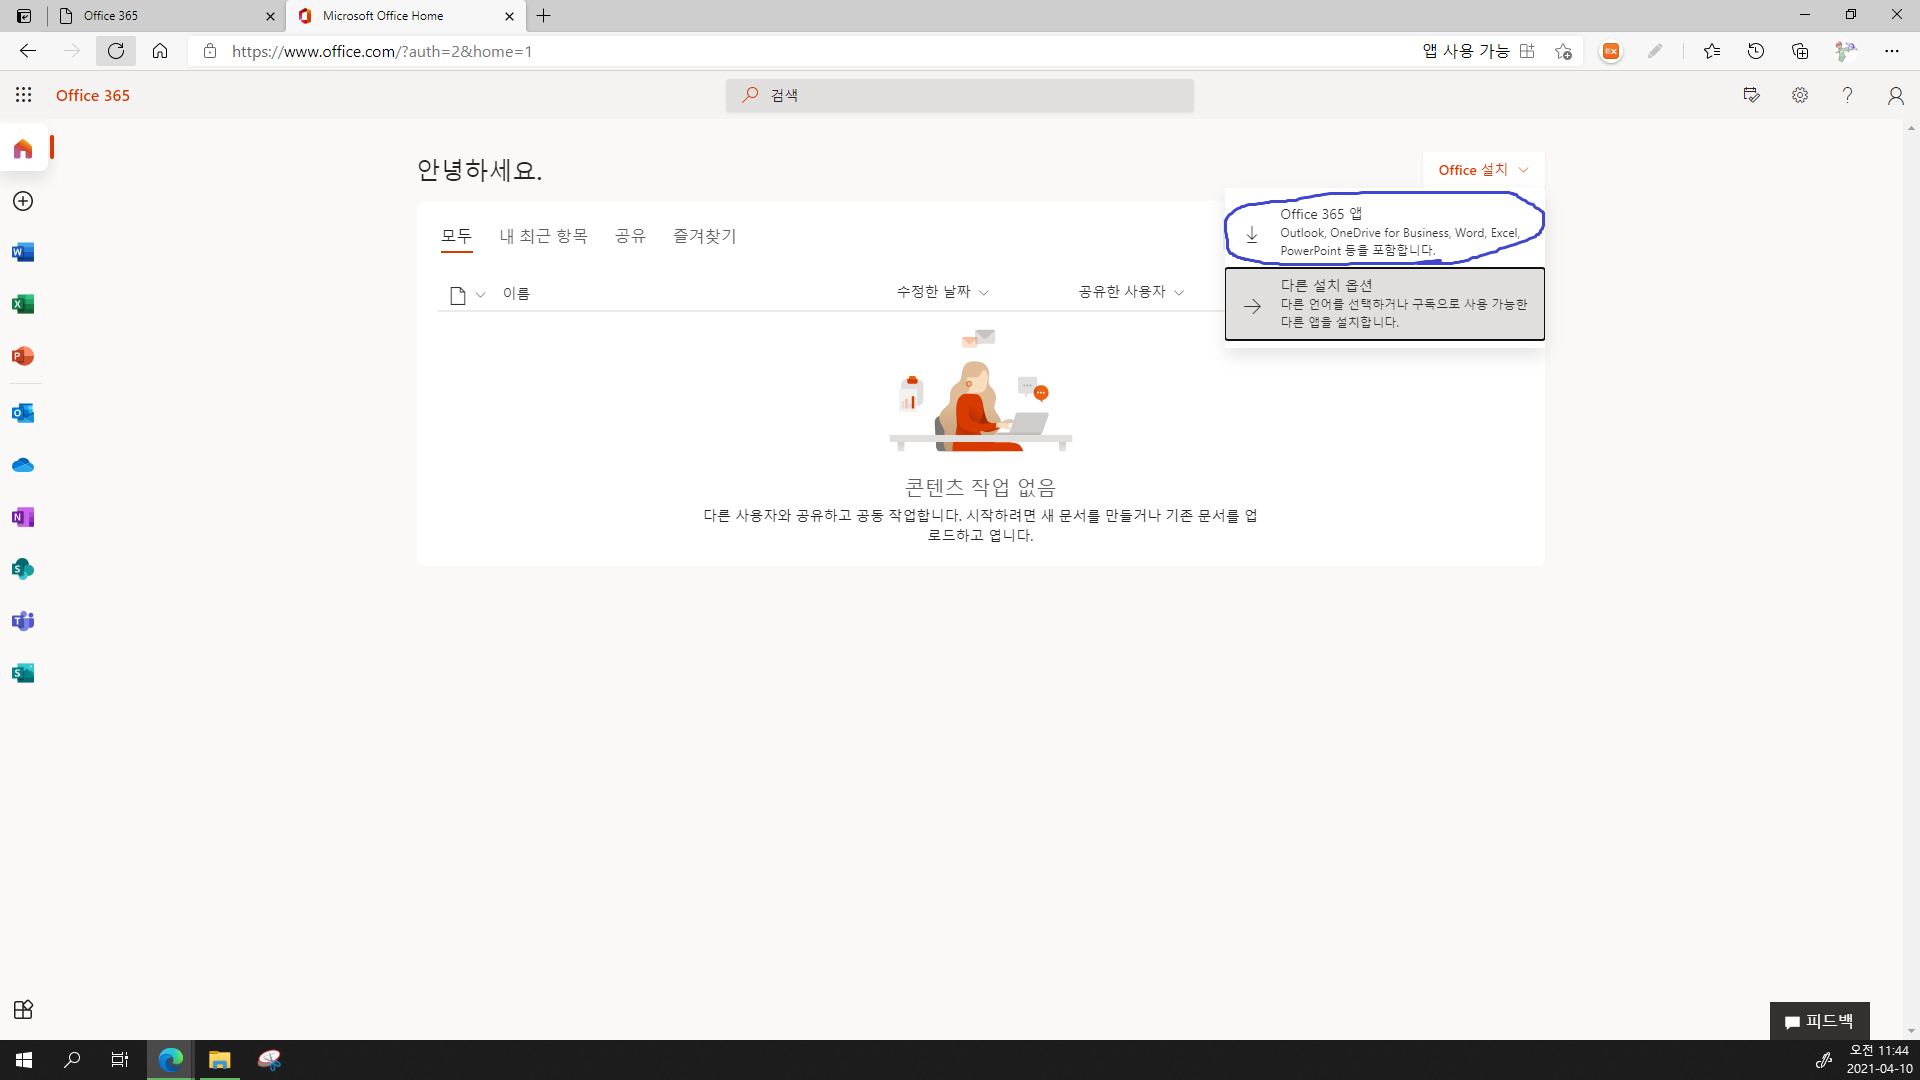Open PowerPoint from the sidebar

23,356
